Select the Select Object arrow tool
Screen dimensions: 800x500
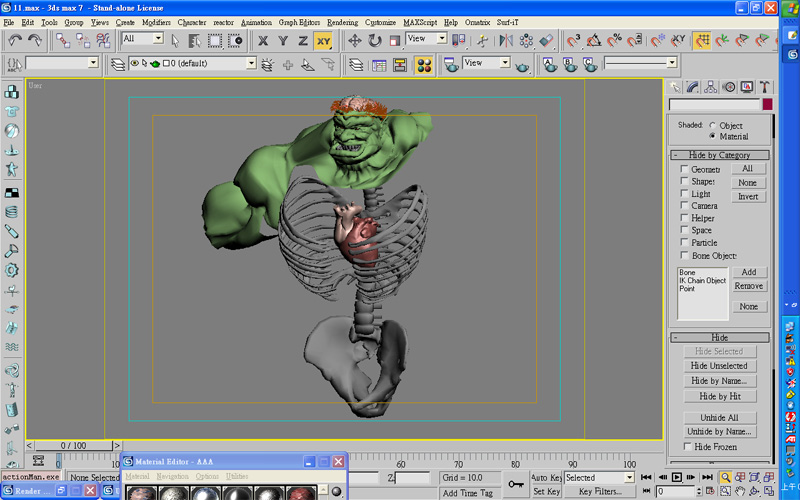pos(175,40)
